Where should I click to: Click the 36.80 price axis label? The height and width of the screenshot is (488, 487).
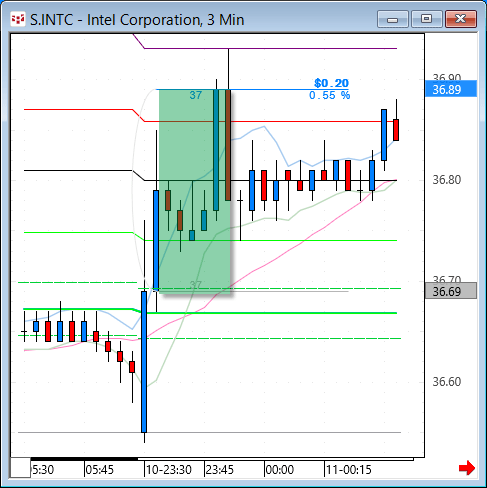click(x=447, y=180)
